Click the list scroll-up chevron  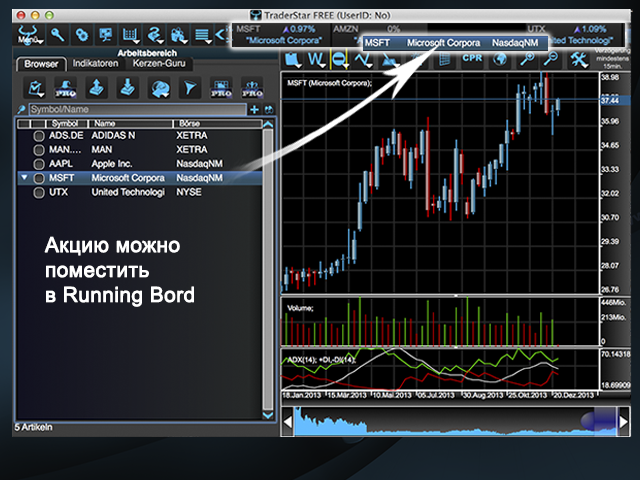[x=268, y=124]
